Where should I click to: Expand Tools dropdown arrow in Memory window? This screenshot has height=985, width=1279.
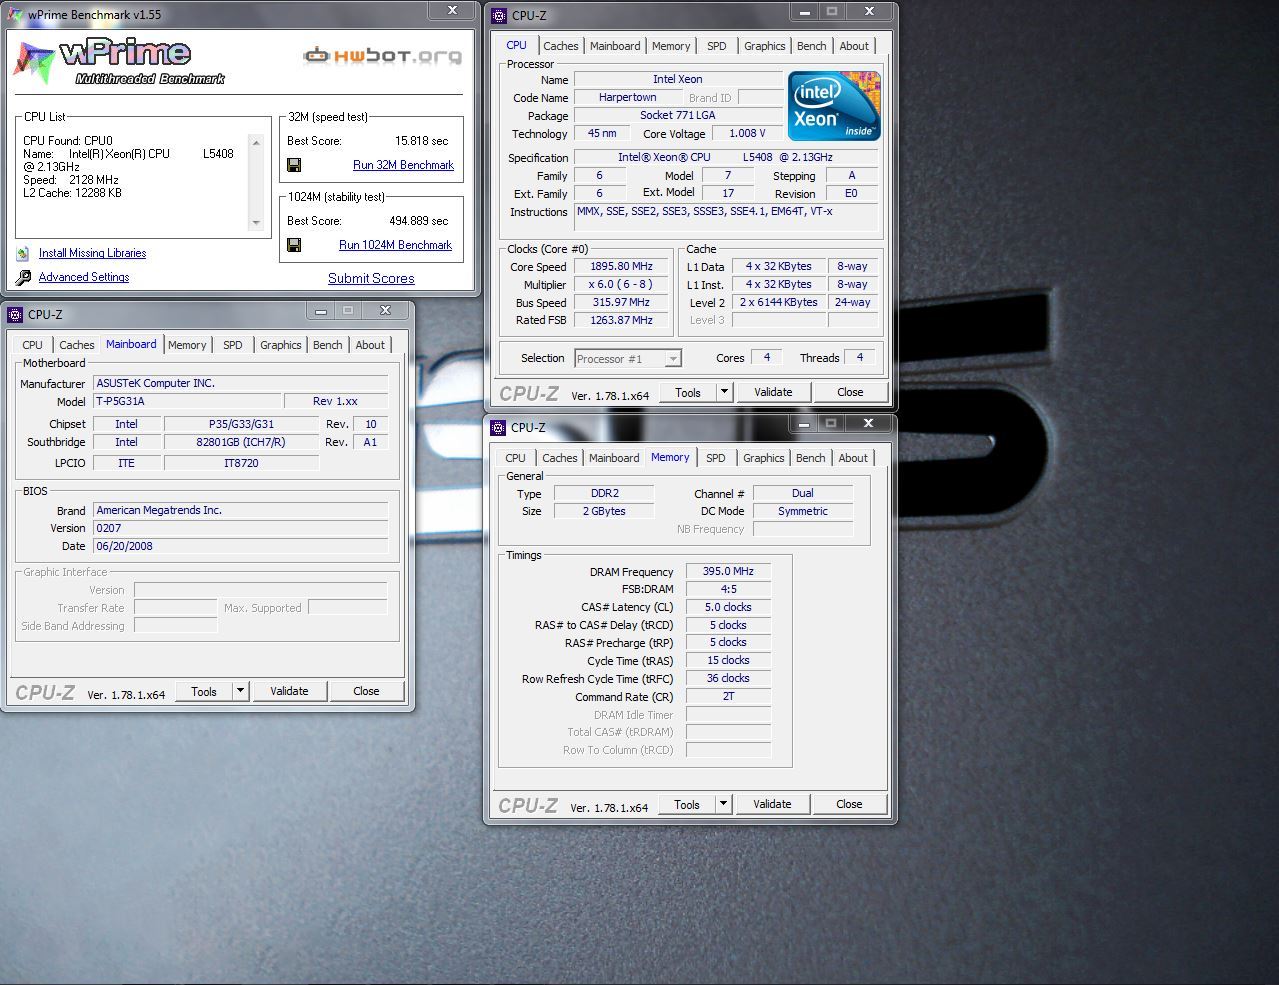pos(723,804)
